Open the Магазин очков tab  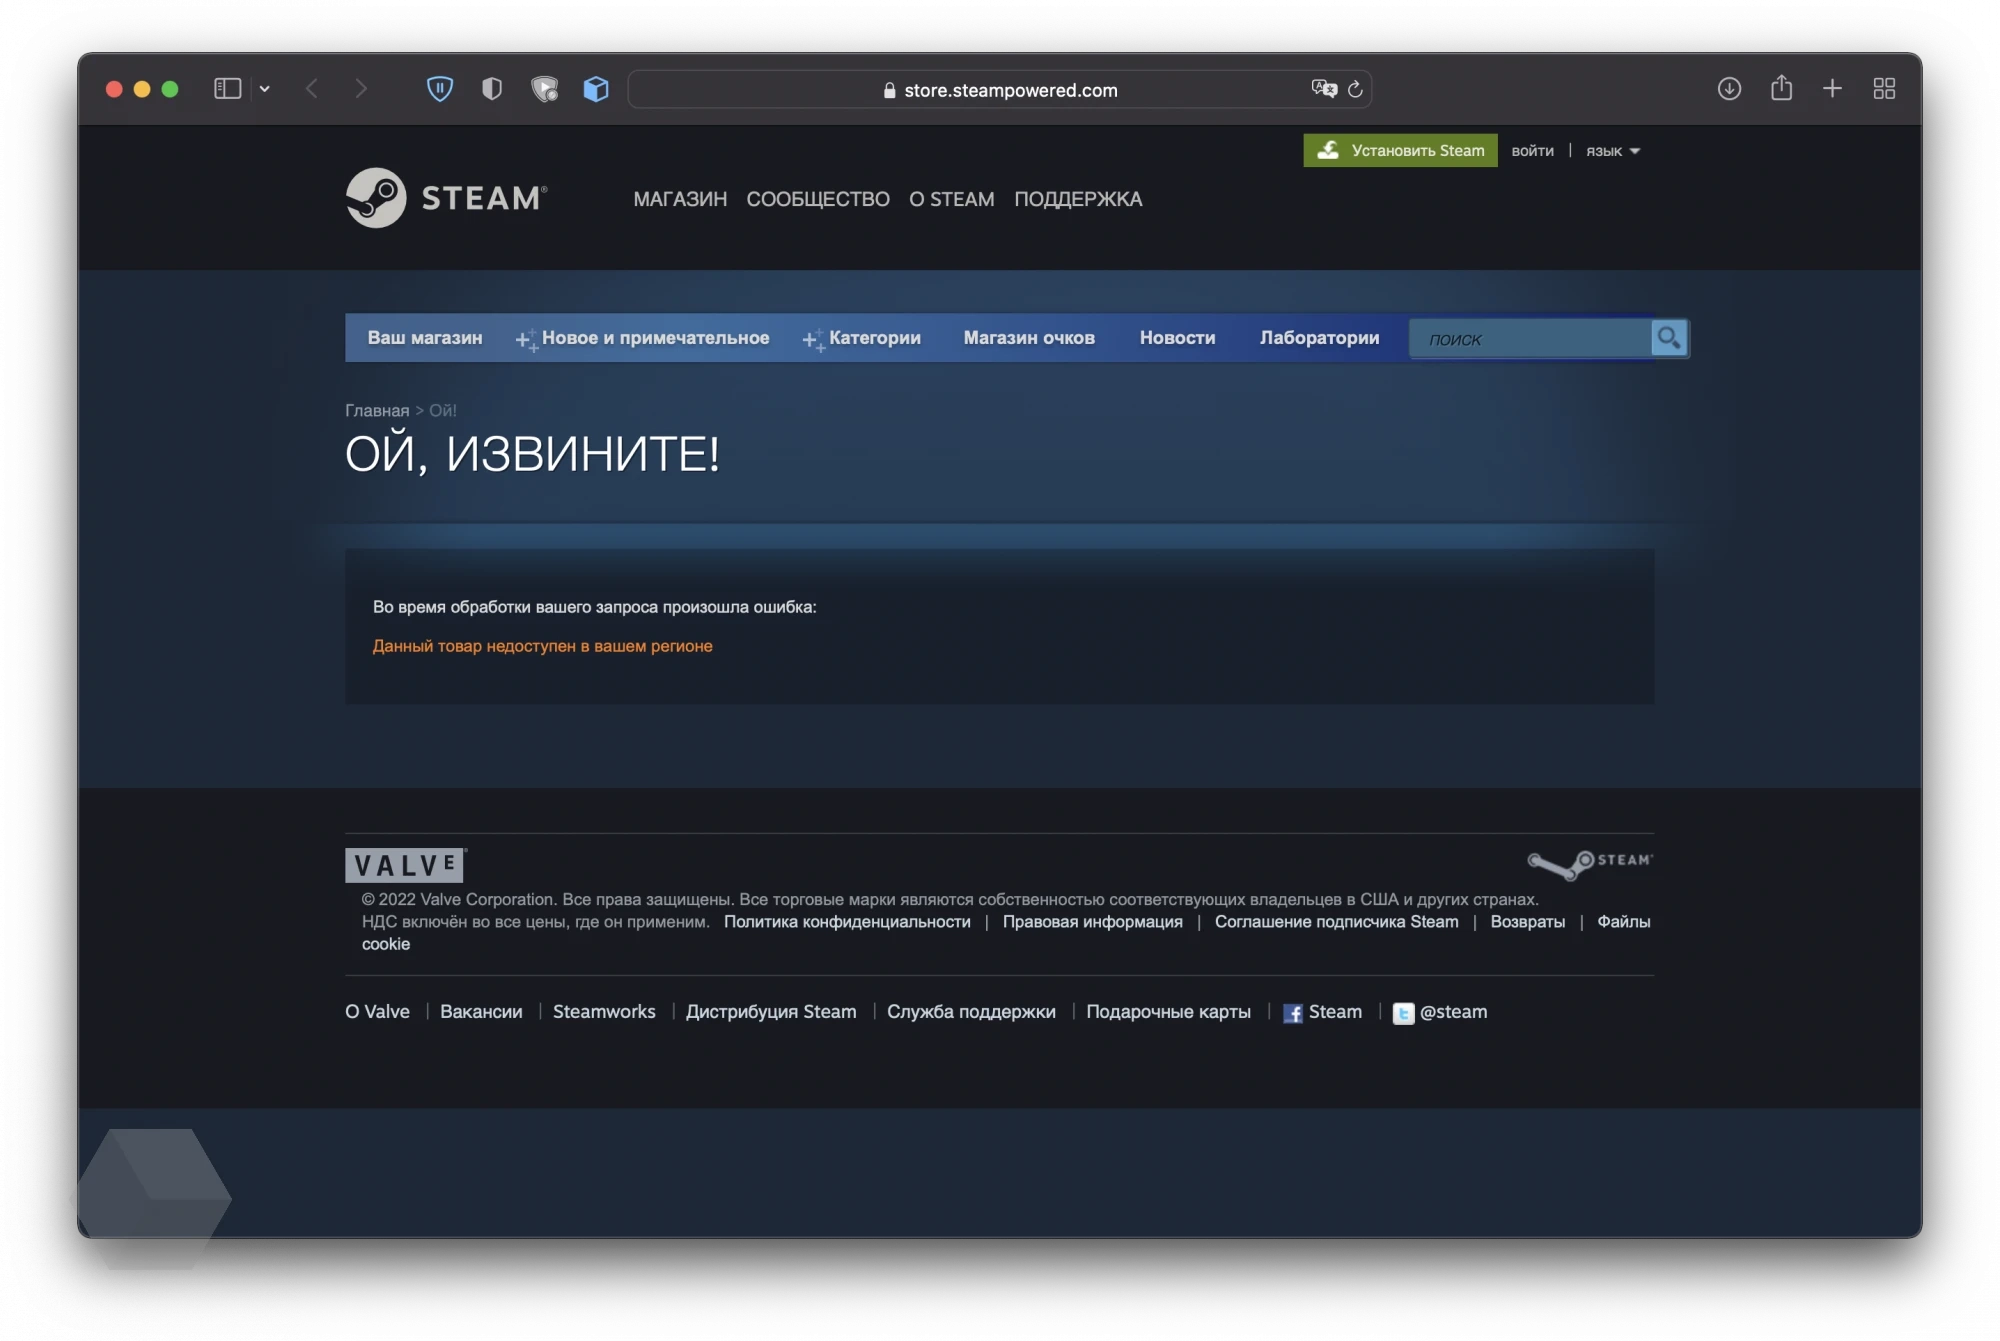[x=1029, y=338]
